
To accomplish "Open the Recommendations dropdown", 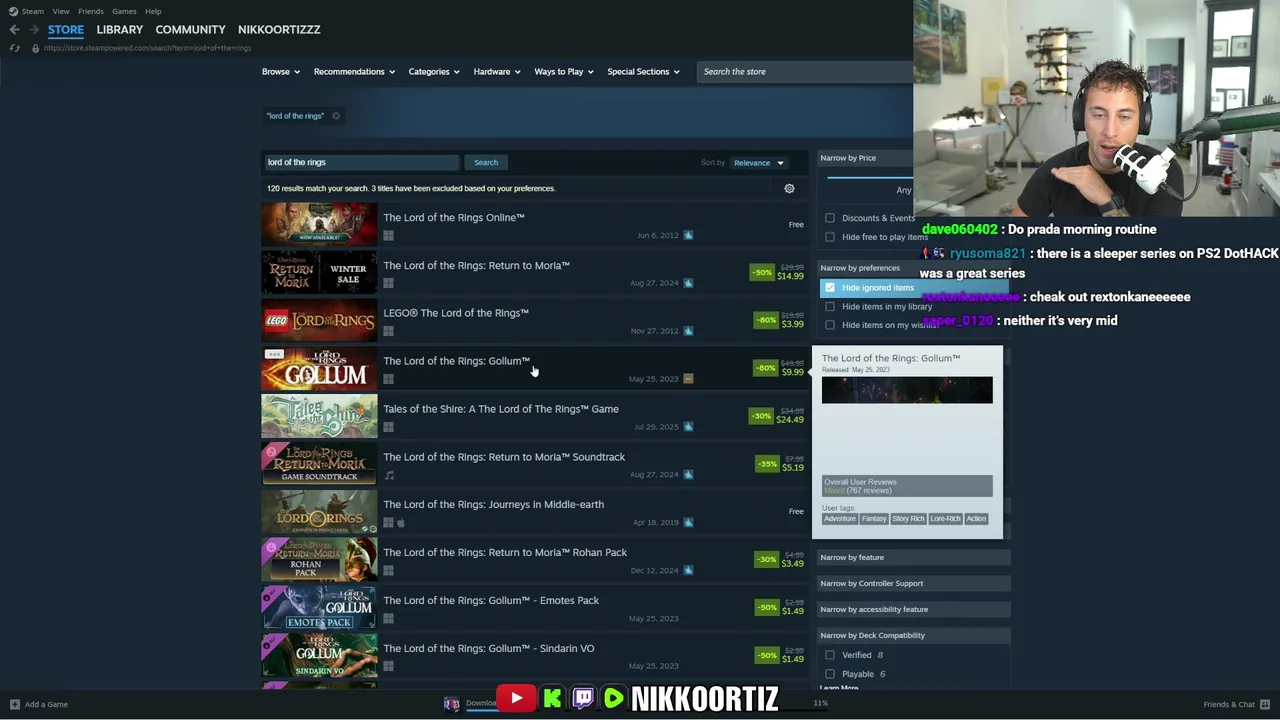I will (x=354, y=72).
